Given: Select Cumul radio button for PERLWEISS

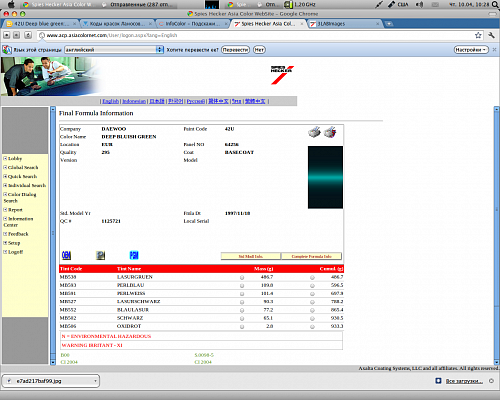Looking at the screenshot, I should tap(312, 294).
